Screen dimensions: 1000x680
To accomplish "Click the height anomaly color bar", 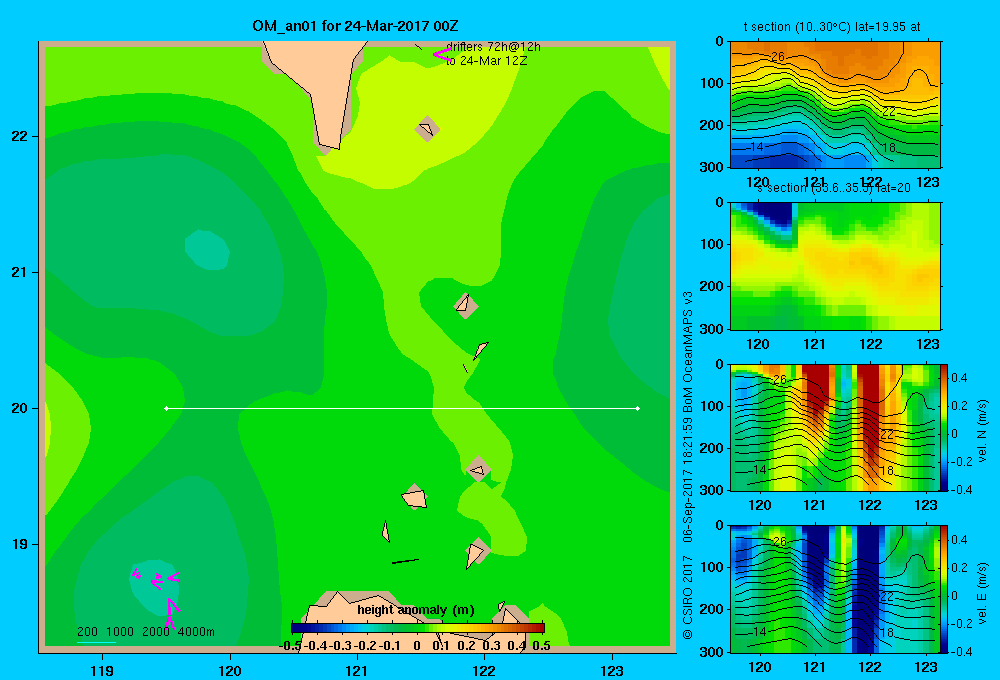I will tap(418, 628).
